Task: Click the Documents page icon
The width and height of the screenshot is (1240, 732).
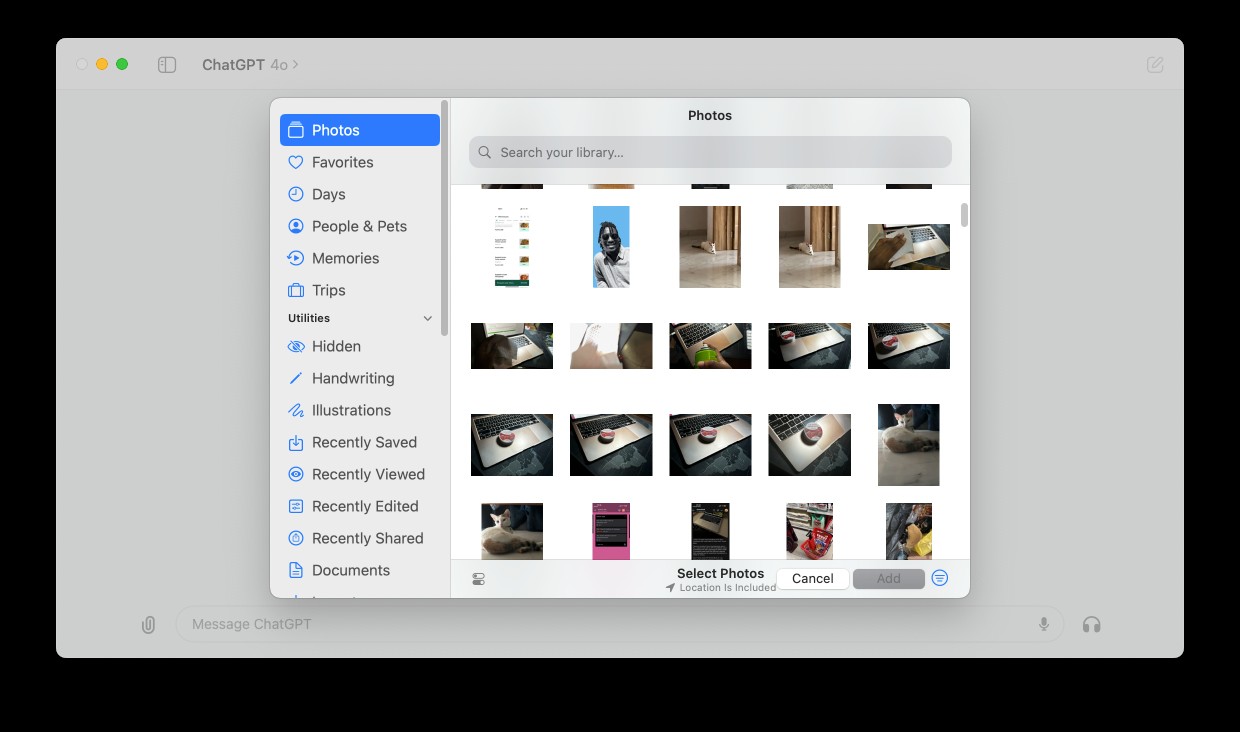Action: coord(296,570)
